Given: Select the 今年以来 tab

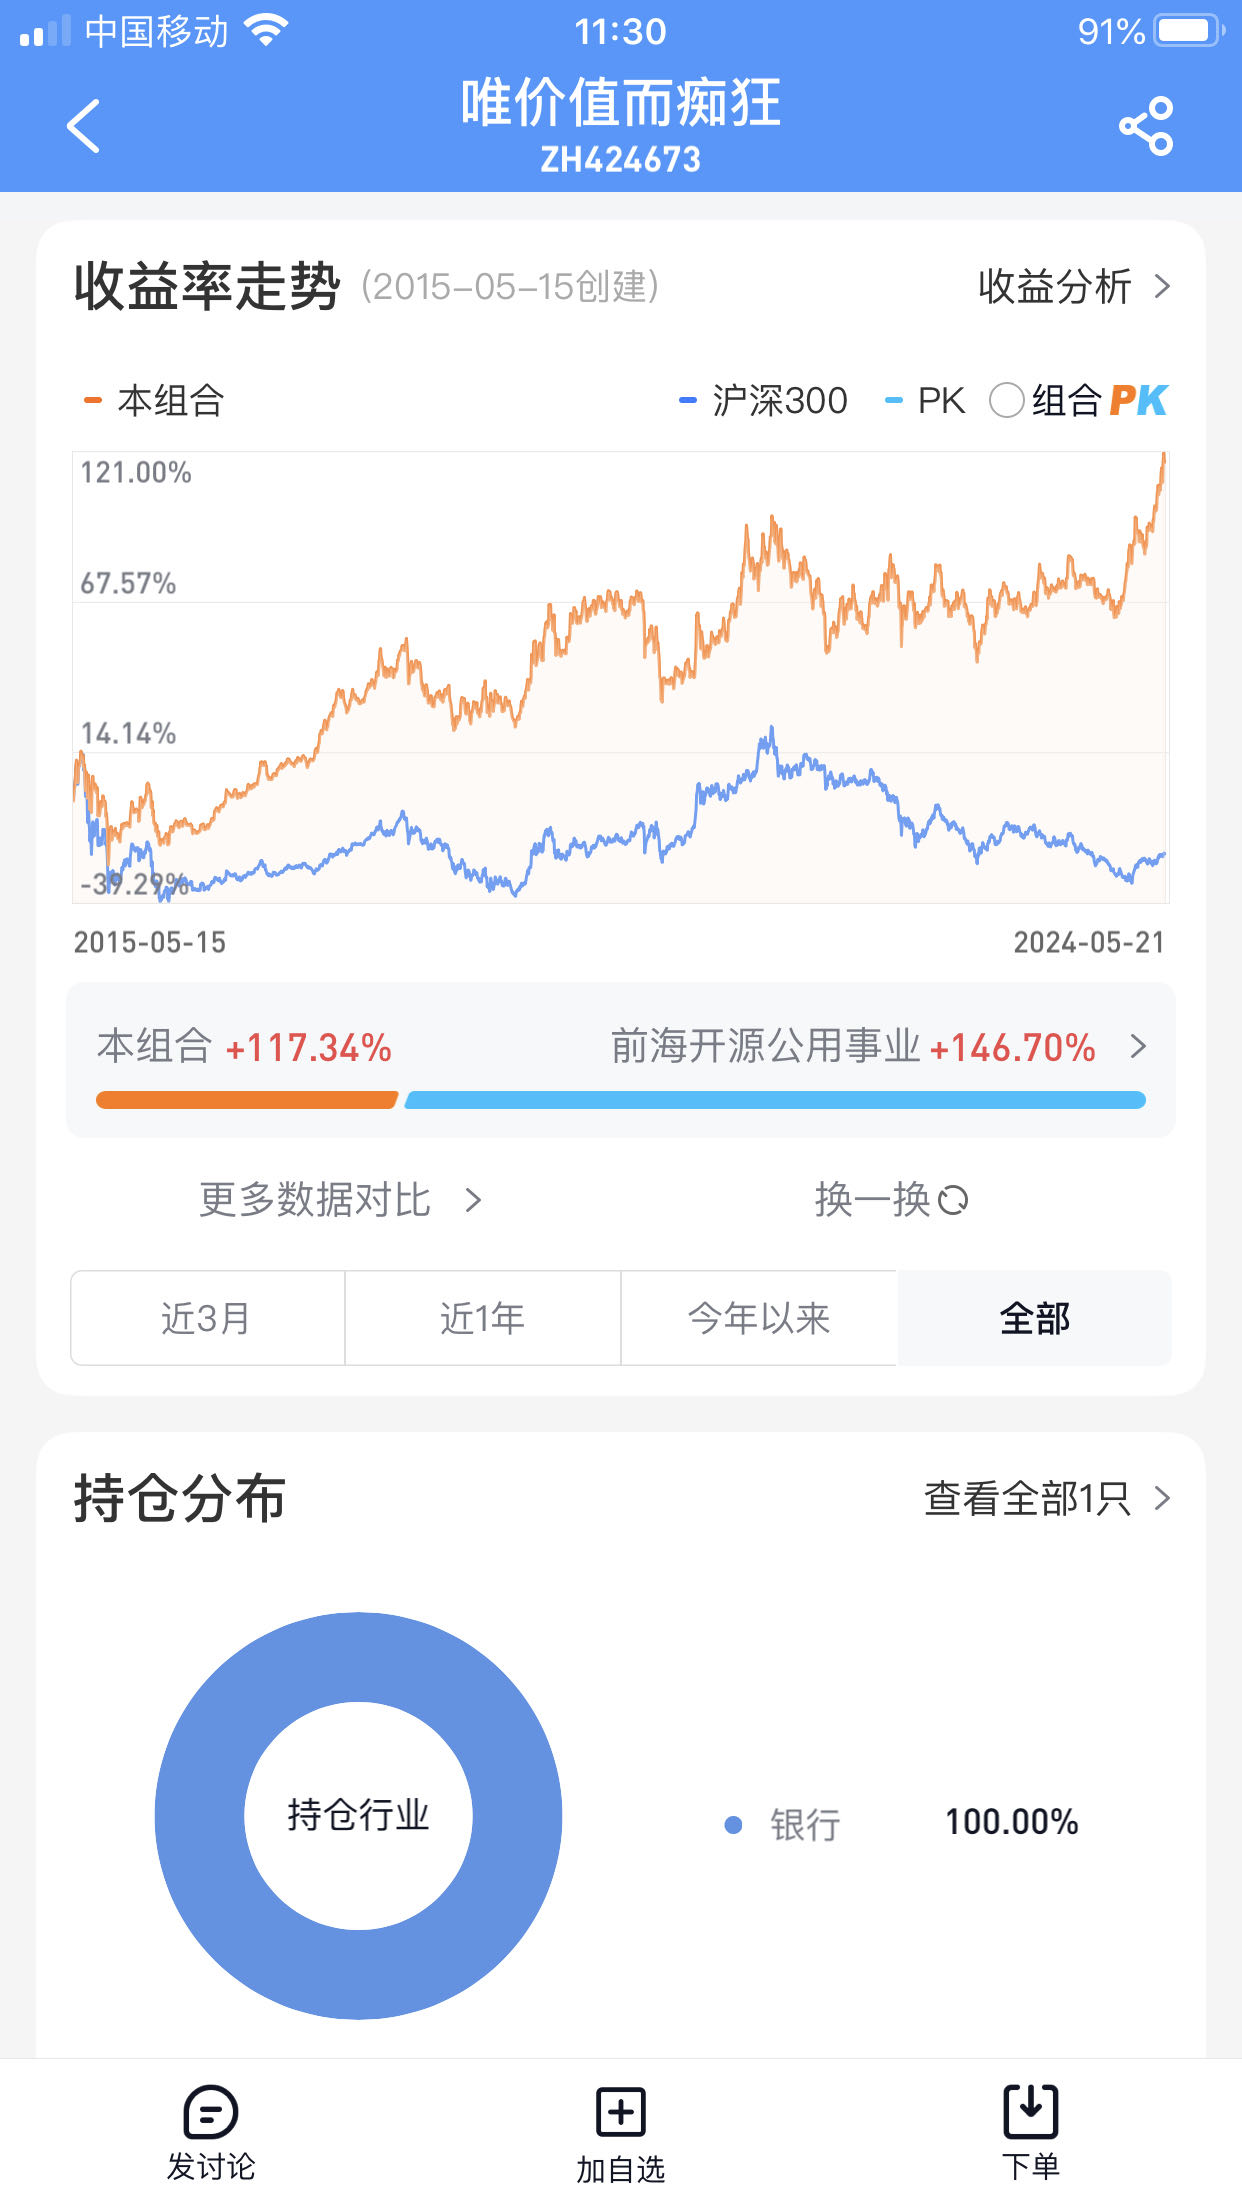Looking at the screenshot, I should pyautogui.click(x=759, y=1318).
